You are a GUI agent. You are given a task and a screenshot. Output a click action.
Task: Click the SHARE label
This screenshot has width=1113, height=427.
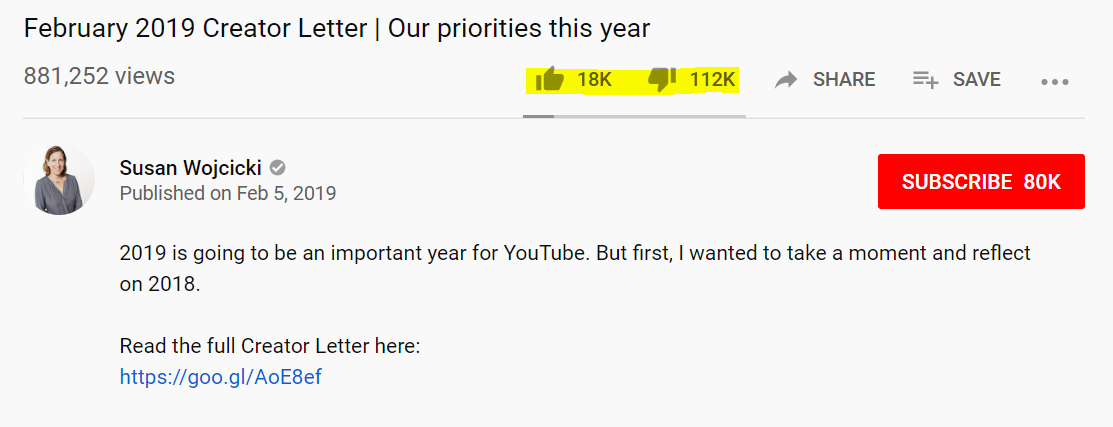tap(844, 80)
